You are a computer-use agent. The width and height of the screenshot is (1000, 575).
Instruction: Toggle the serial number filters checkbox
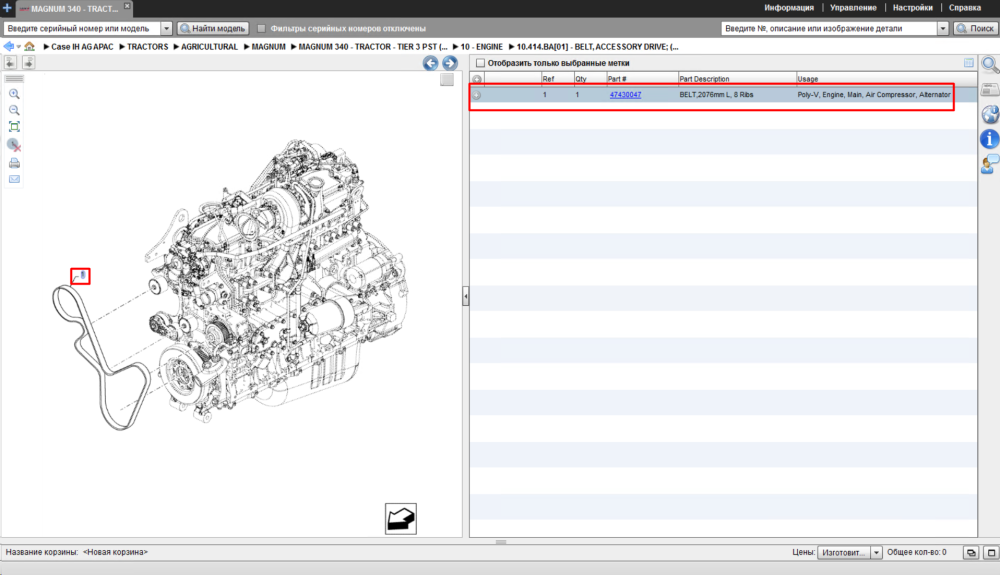pyautogui.click(x=261, y=28)
